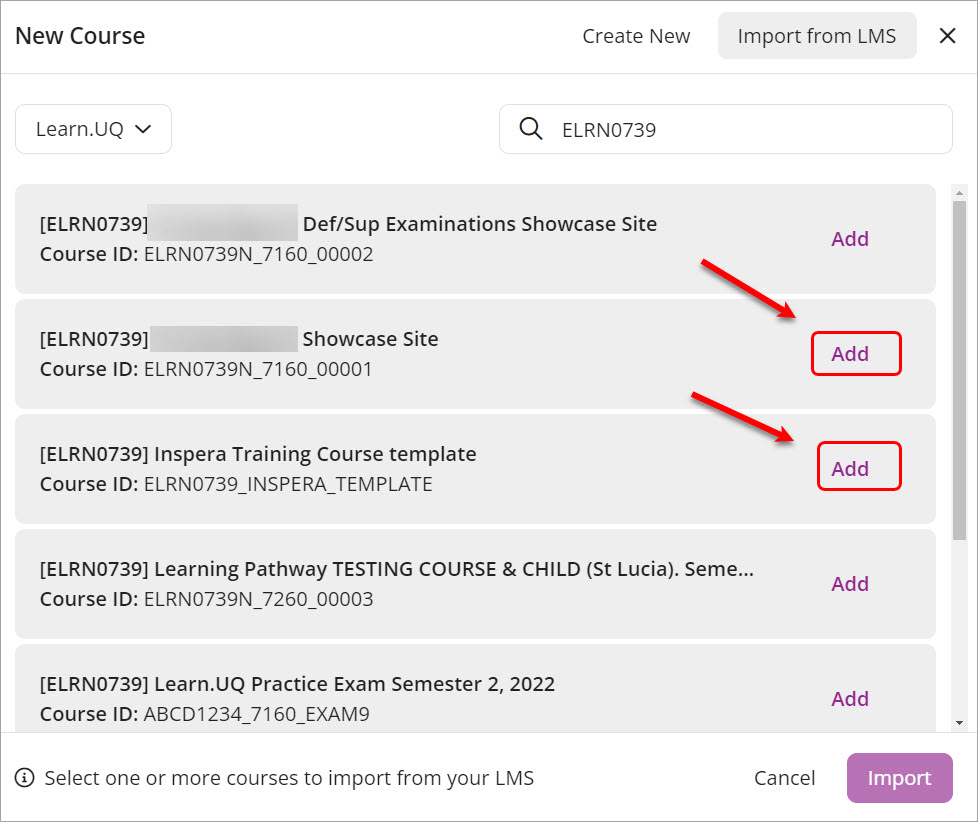Screen dimensions: 978x822
Task: Cancel the course import
Action: coord(784,778)
